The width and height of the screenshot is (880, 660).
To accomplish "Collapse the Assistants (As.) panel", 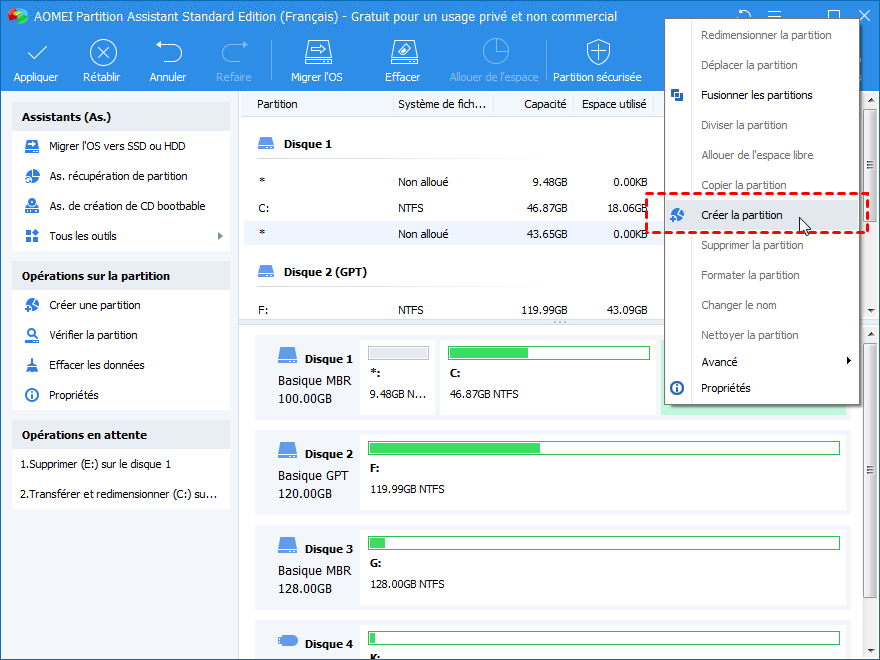I will [120, 118].
